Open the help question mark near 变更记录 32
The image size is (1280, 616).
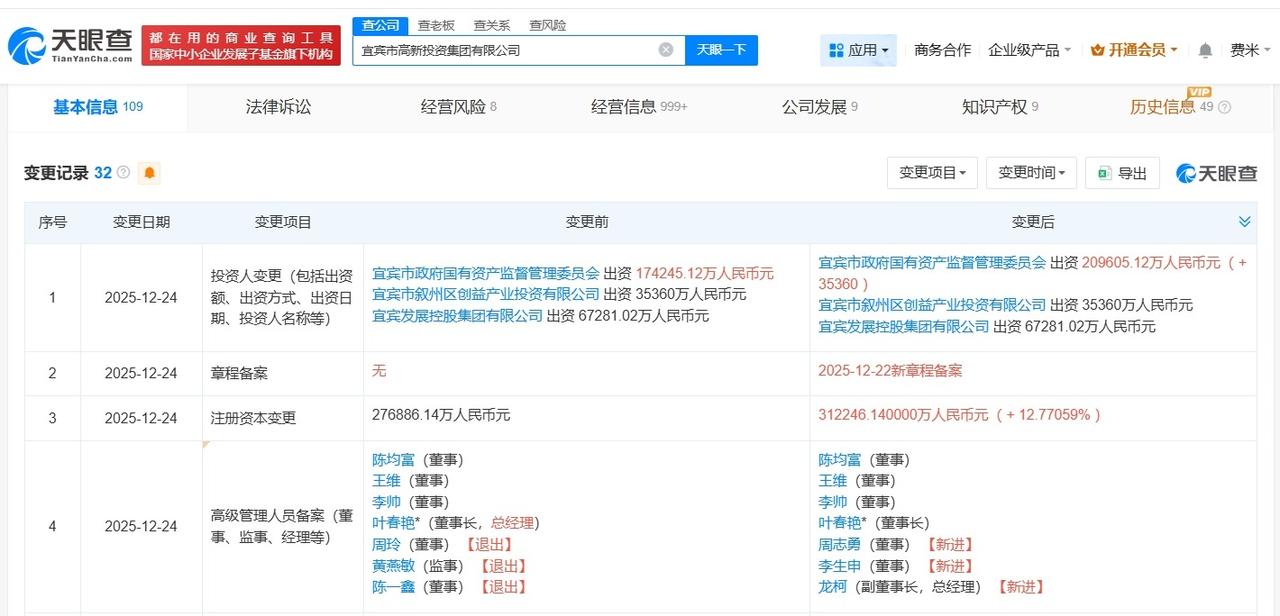tap(123, 172)
